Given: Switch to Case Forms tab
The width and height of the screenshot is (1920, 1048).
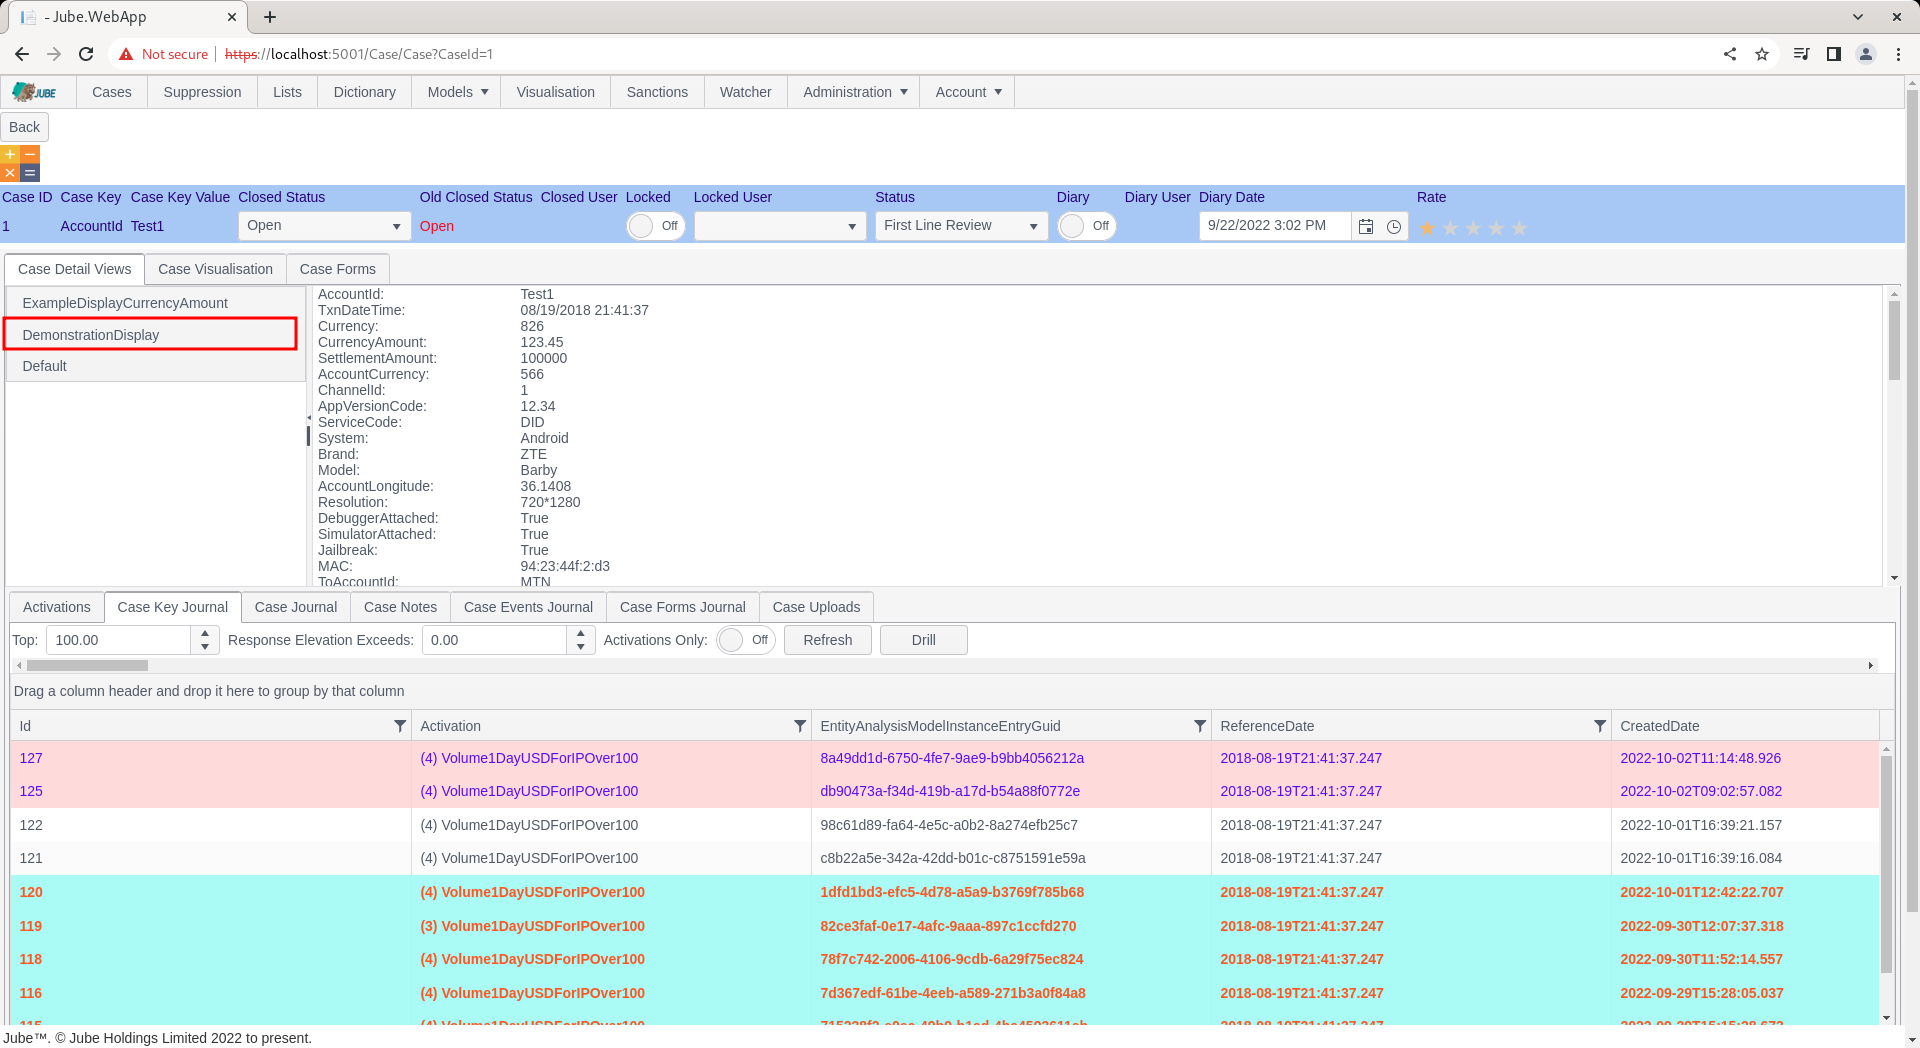Looking at the screenshot, I should pos(338,269).
